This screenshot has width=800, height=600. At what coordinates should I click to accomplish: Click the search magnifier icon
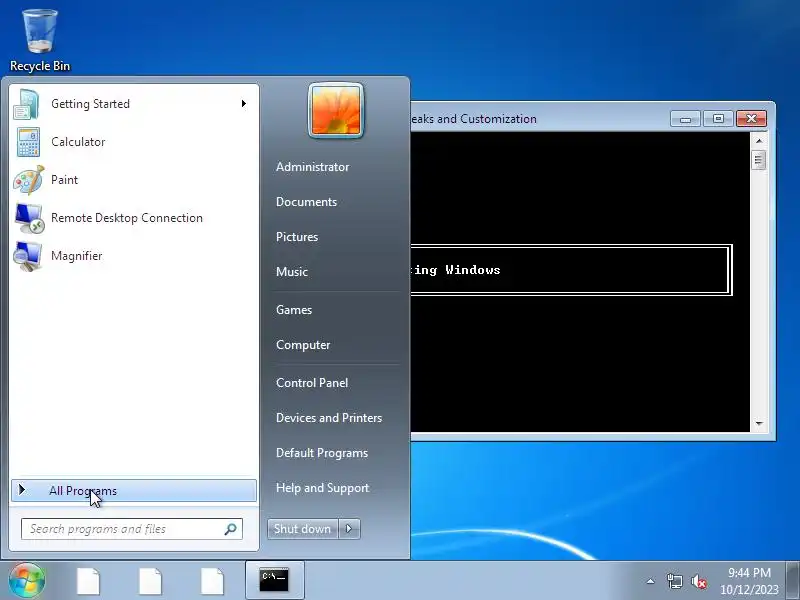click(230, 529)
